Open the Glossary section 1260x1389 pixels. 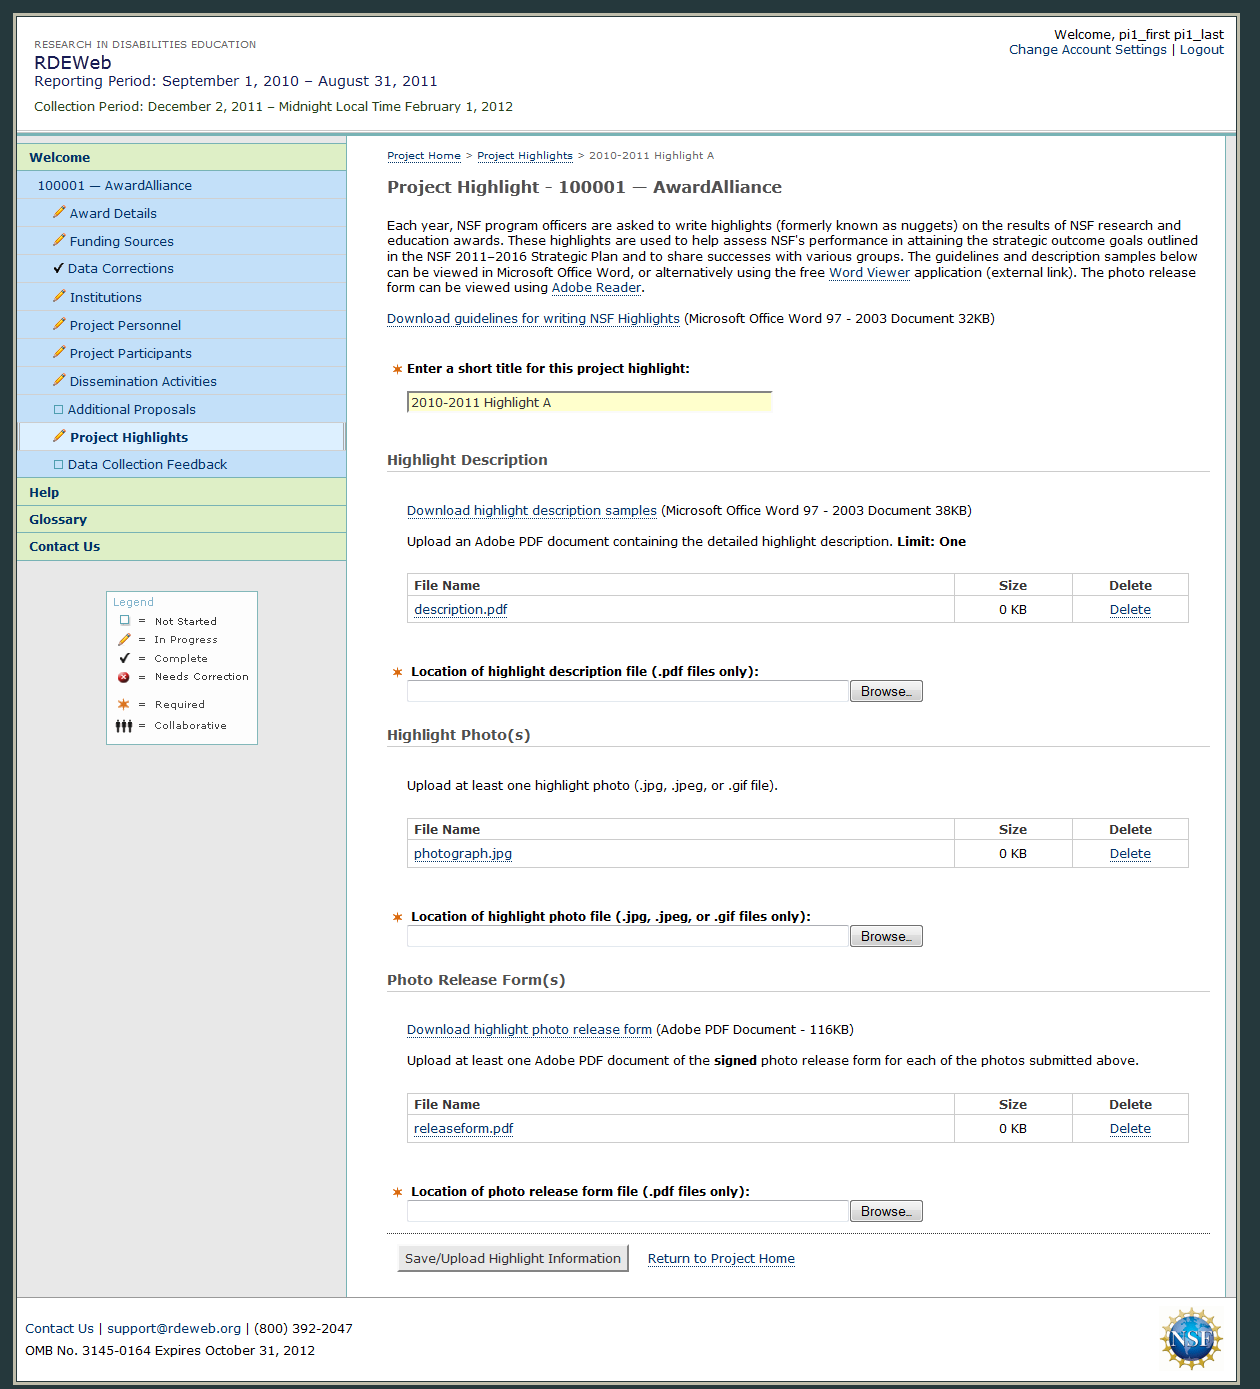pos(58,519)
